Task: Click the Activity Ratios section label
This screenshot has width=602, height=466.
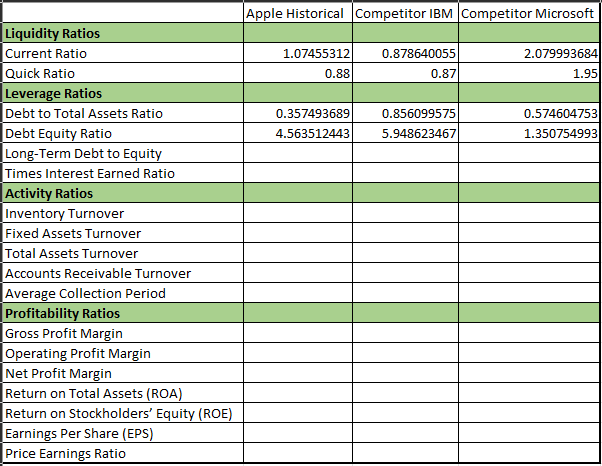Action: click(49, 193)
